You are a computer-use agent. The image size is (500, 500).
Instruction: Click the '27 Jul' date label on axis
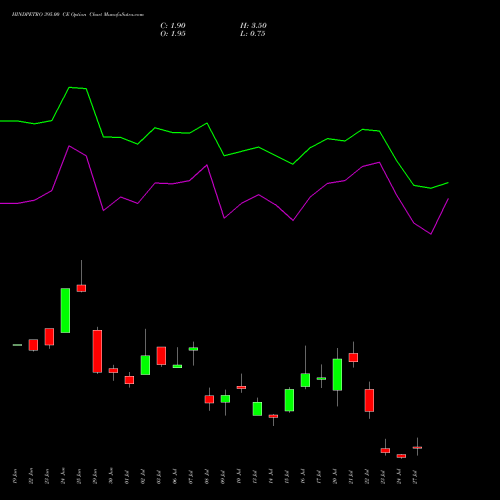[x=415, y=476]
